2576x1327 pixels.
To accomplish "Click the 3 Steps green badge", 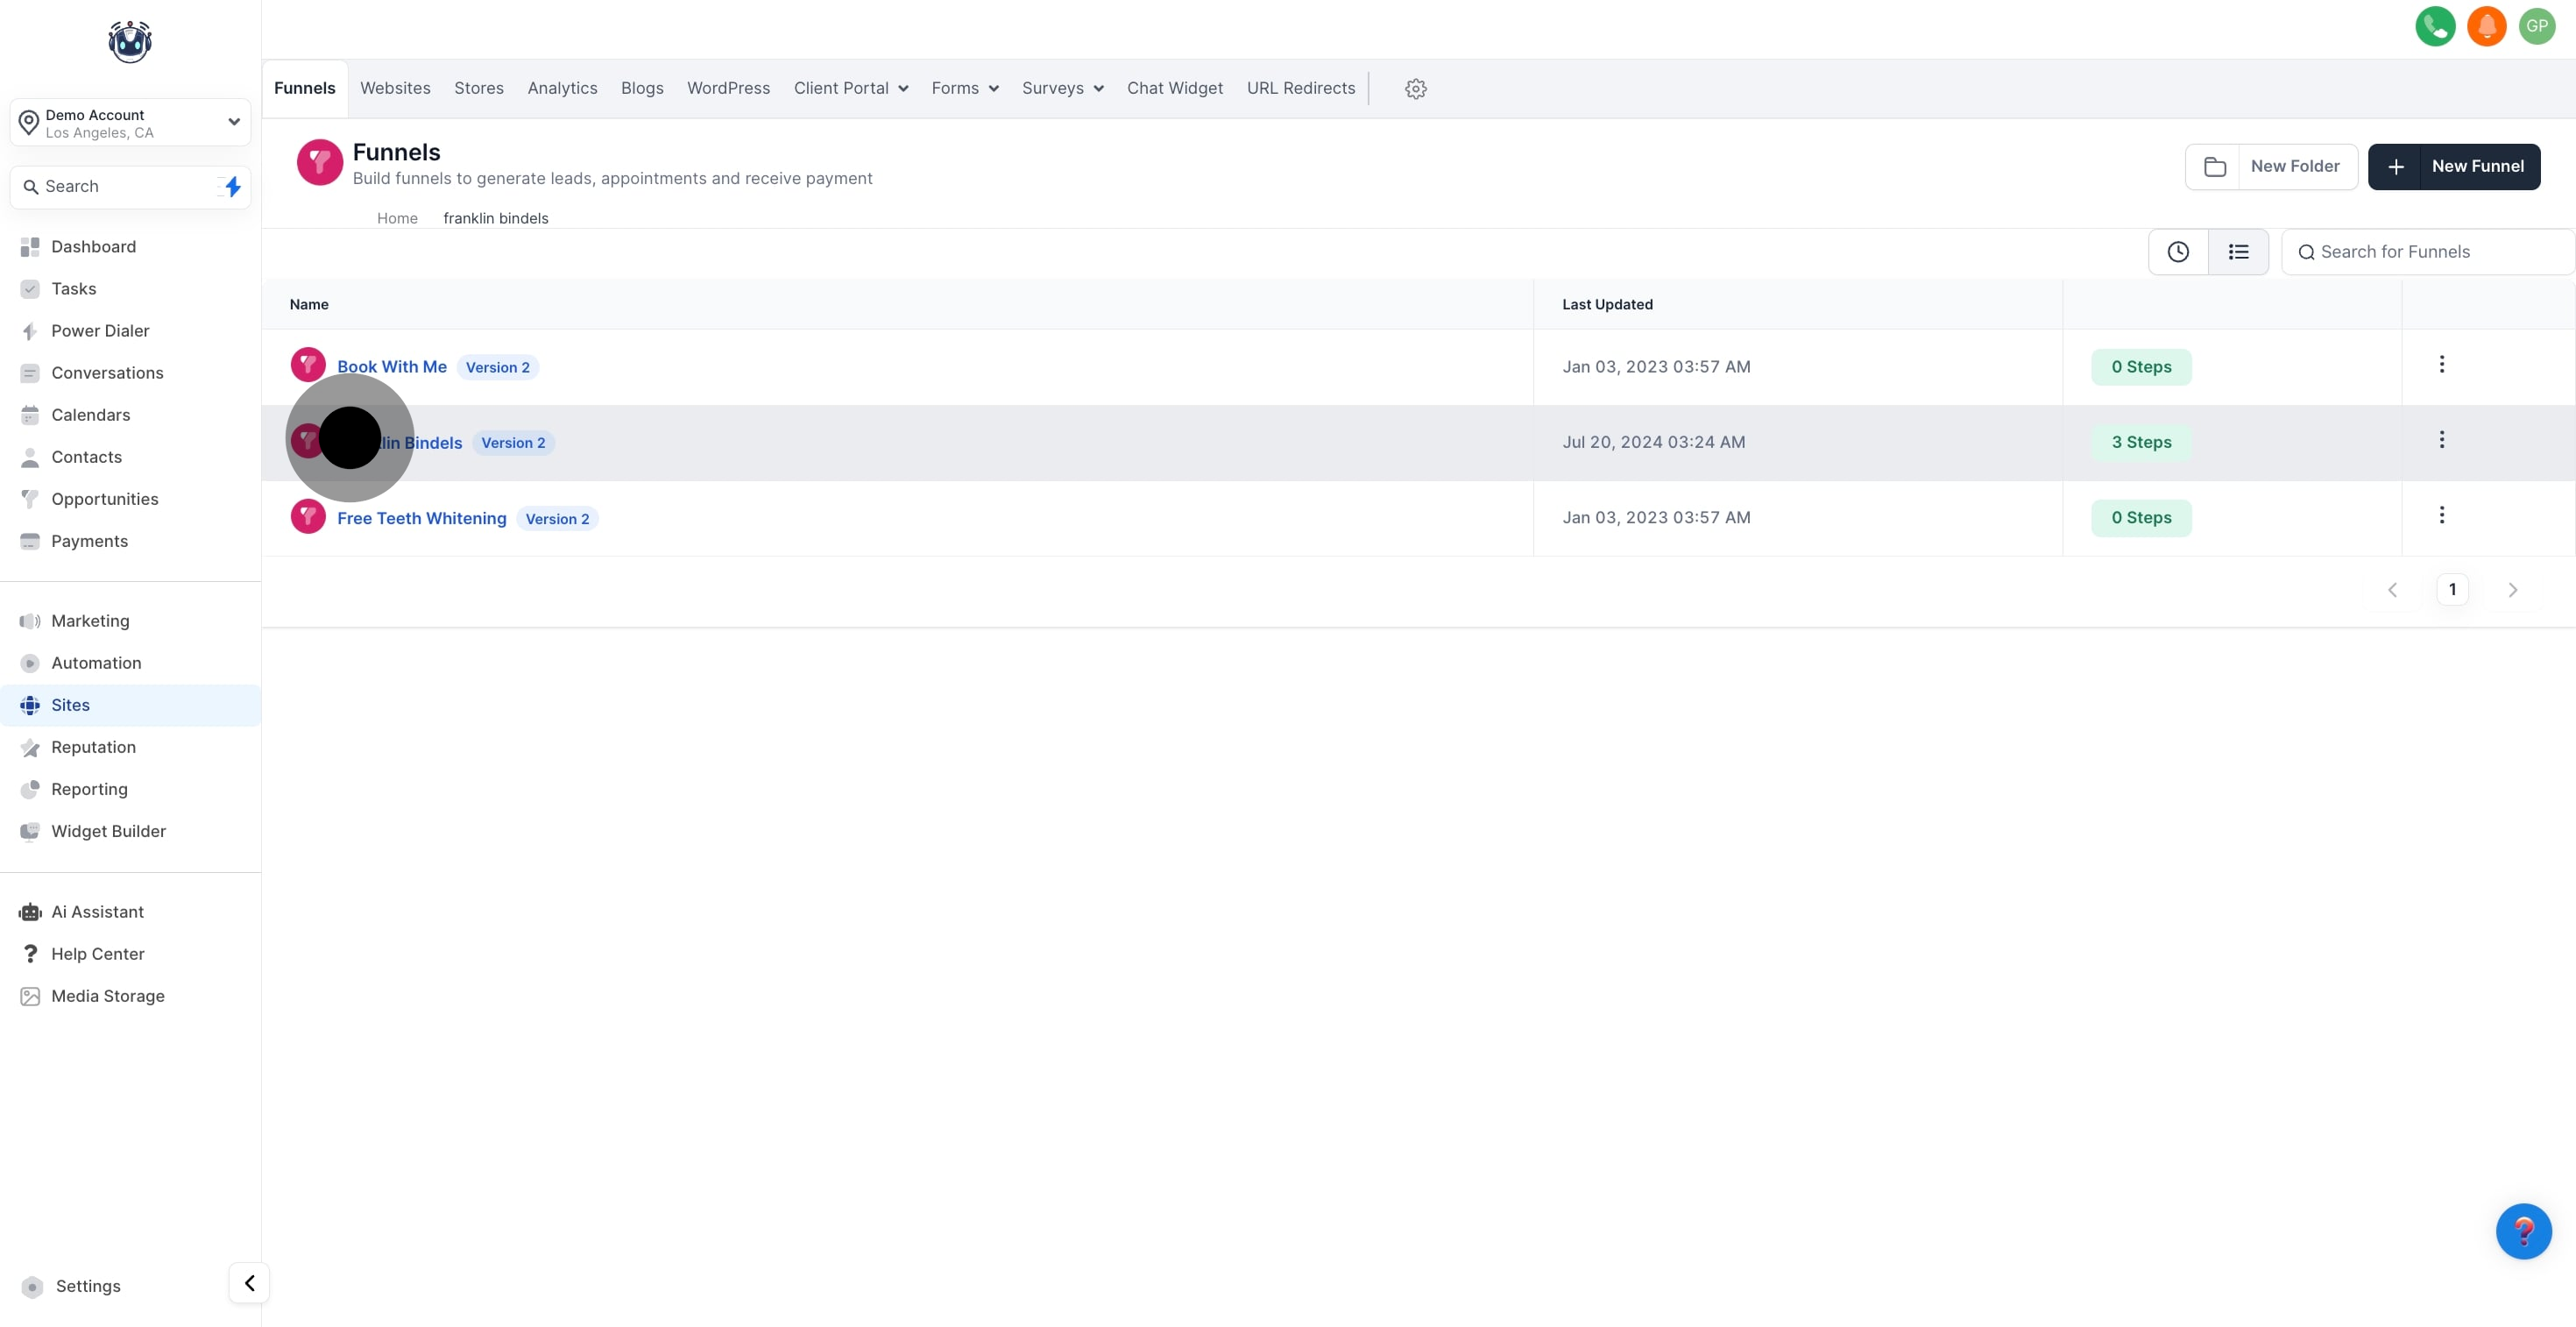I will pyautogui.click(x=2141, y=442).
